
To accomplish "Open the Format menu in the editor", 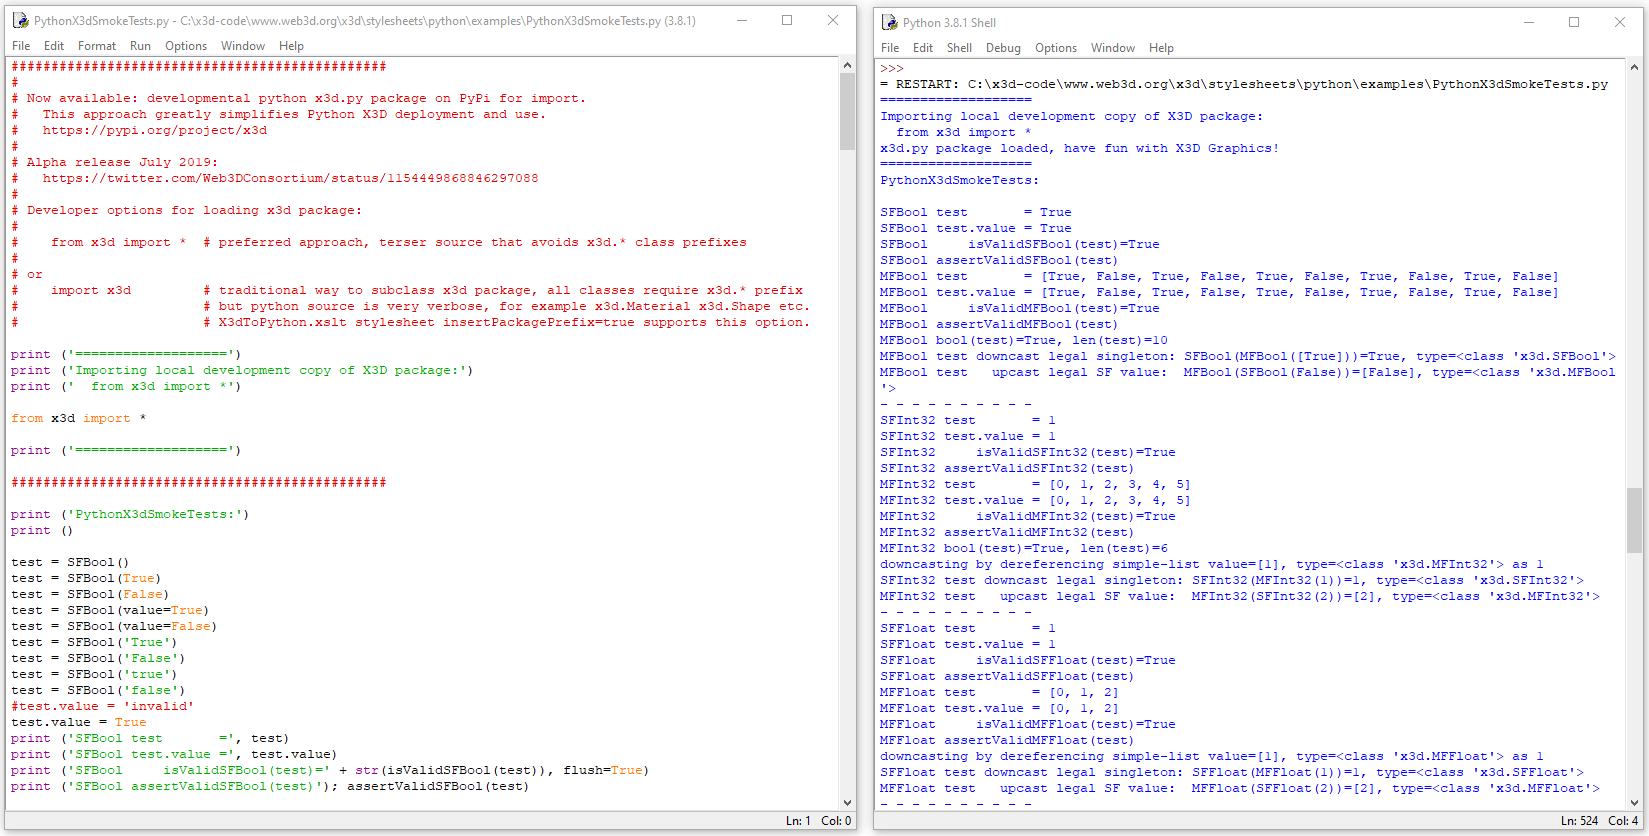I will [97, 46].
